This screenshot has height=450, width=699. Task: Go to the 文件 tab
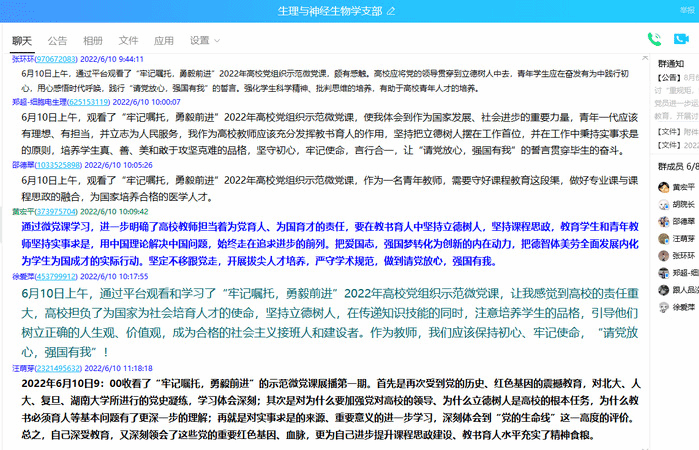click(x=128, y=41)
